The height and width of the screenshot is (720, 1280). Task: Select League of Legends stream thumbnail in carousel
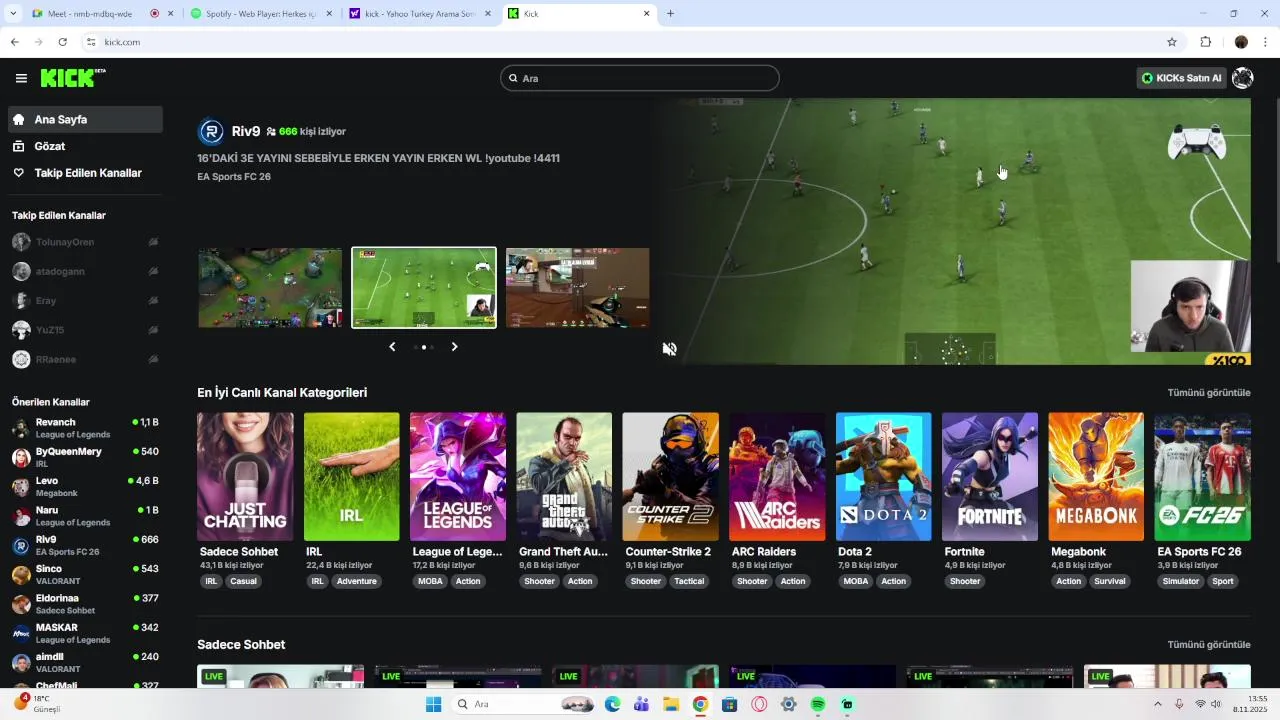pyautogui.click(x=270, y=288)
